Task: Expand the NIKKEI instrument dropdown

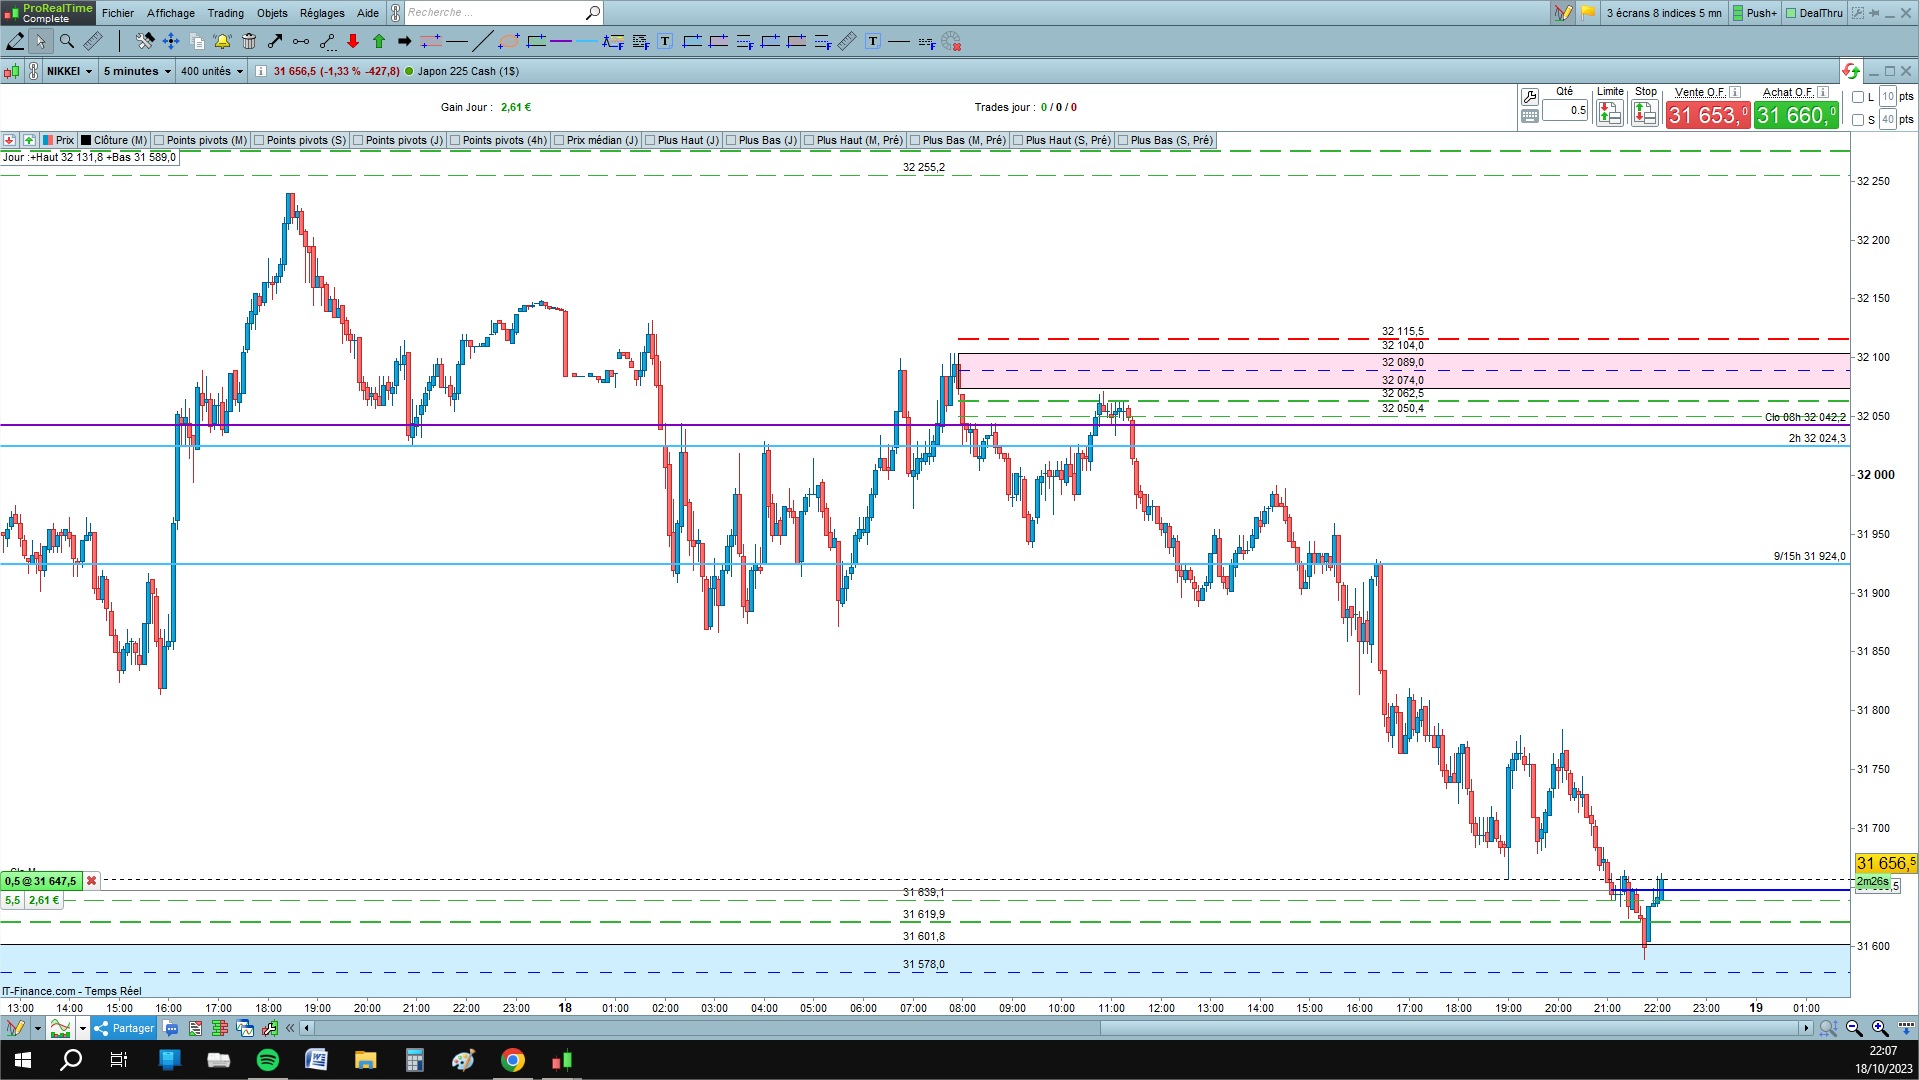Action: [x=70, y=71]
